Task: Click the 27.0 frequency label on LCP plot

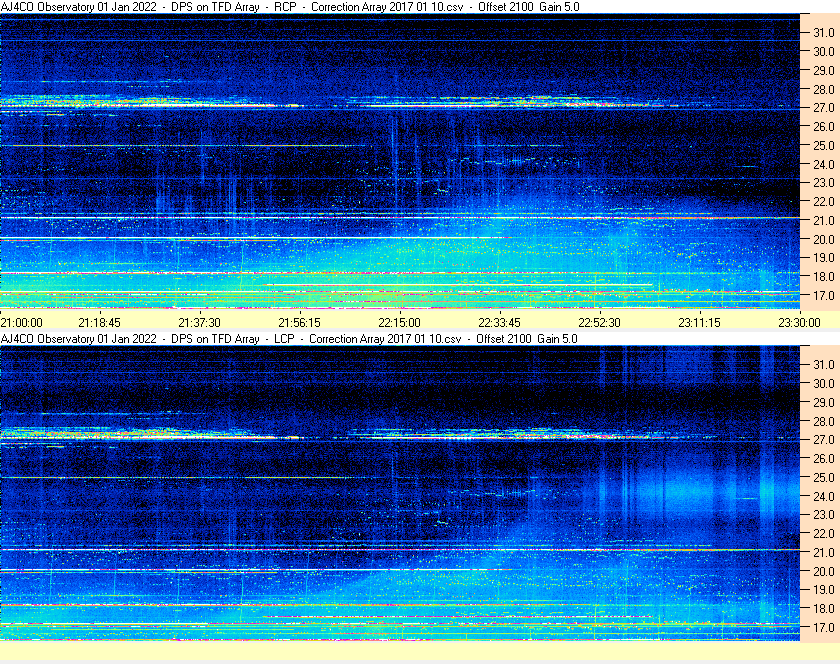Action: click(824, 440)
